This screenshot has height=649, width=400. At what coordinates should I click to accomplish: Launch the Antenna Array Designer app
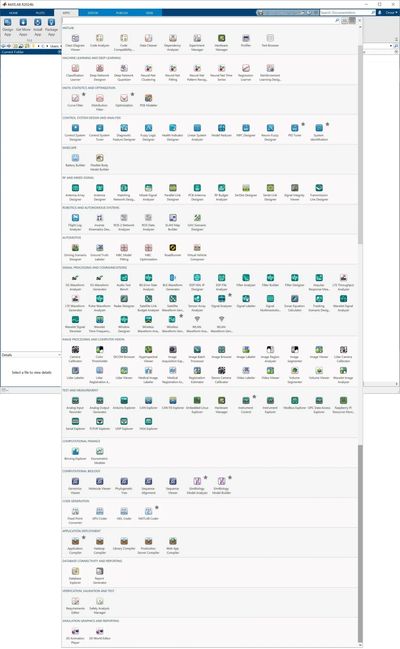pos(75,192)
